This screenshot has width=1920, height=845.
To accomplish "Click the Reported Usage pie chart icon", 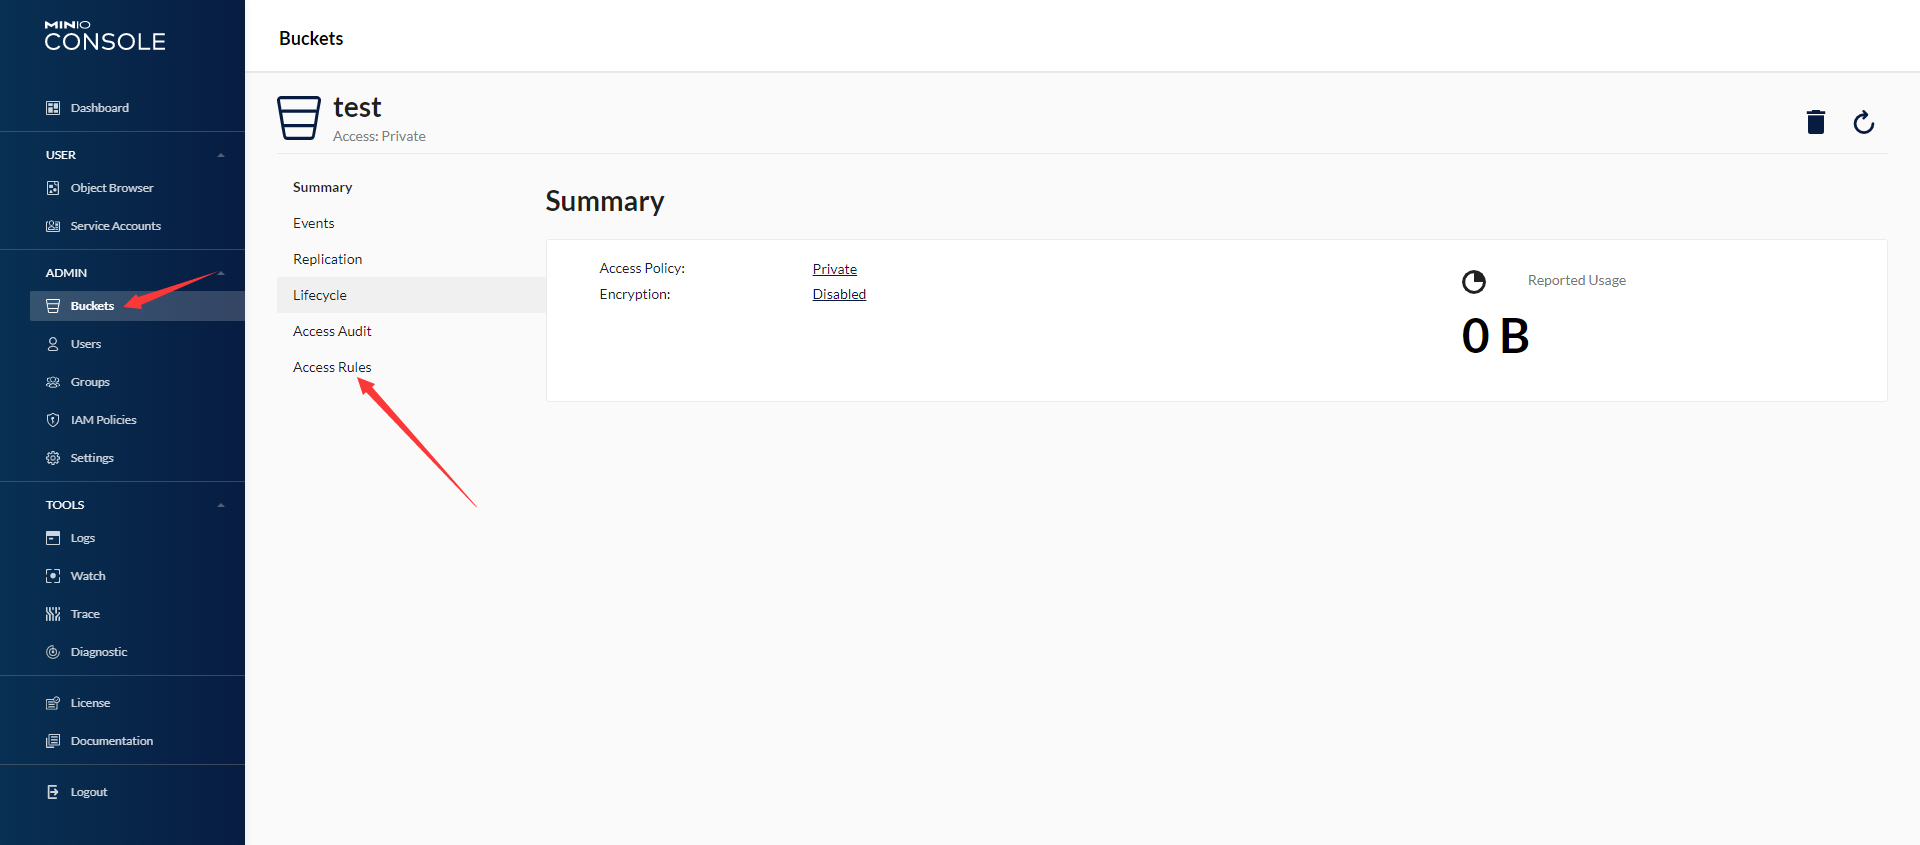I will coord(1474,282).
